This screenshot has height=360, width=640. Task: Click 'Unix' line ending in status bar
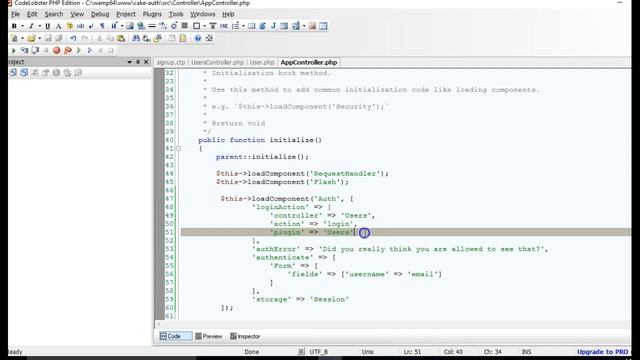(367, 352)
